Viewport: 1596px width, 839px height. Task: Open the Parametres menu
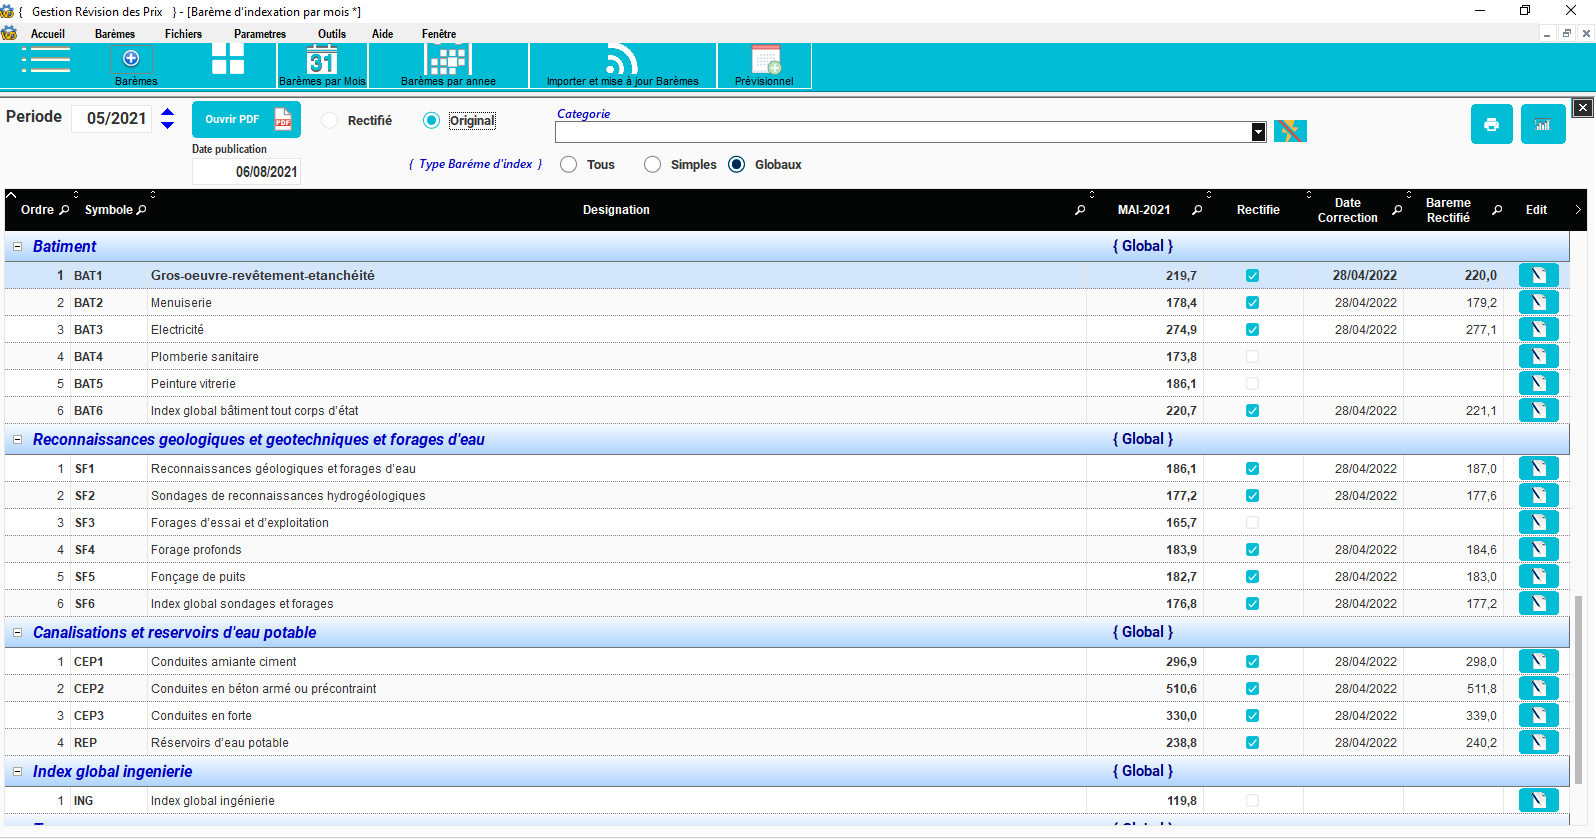259,34
